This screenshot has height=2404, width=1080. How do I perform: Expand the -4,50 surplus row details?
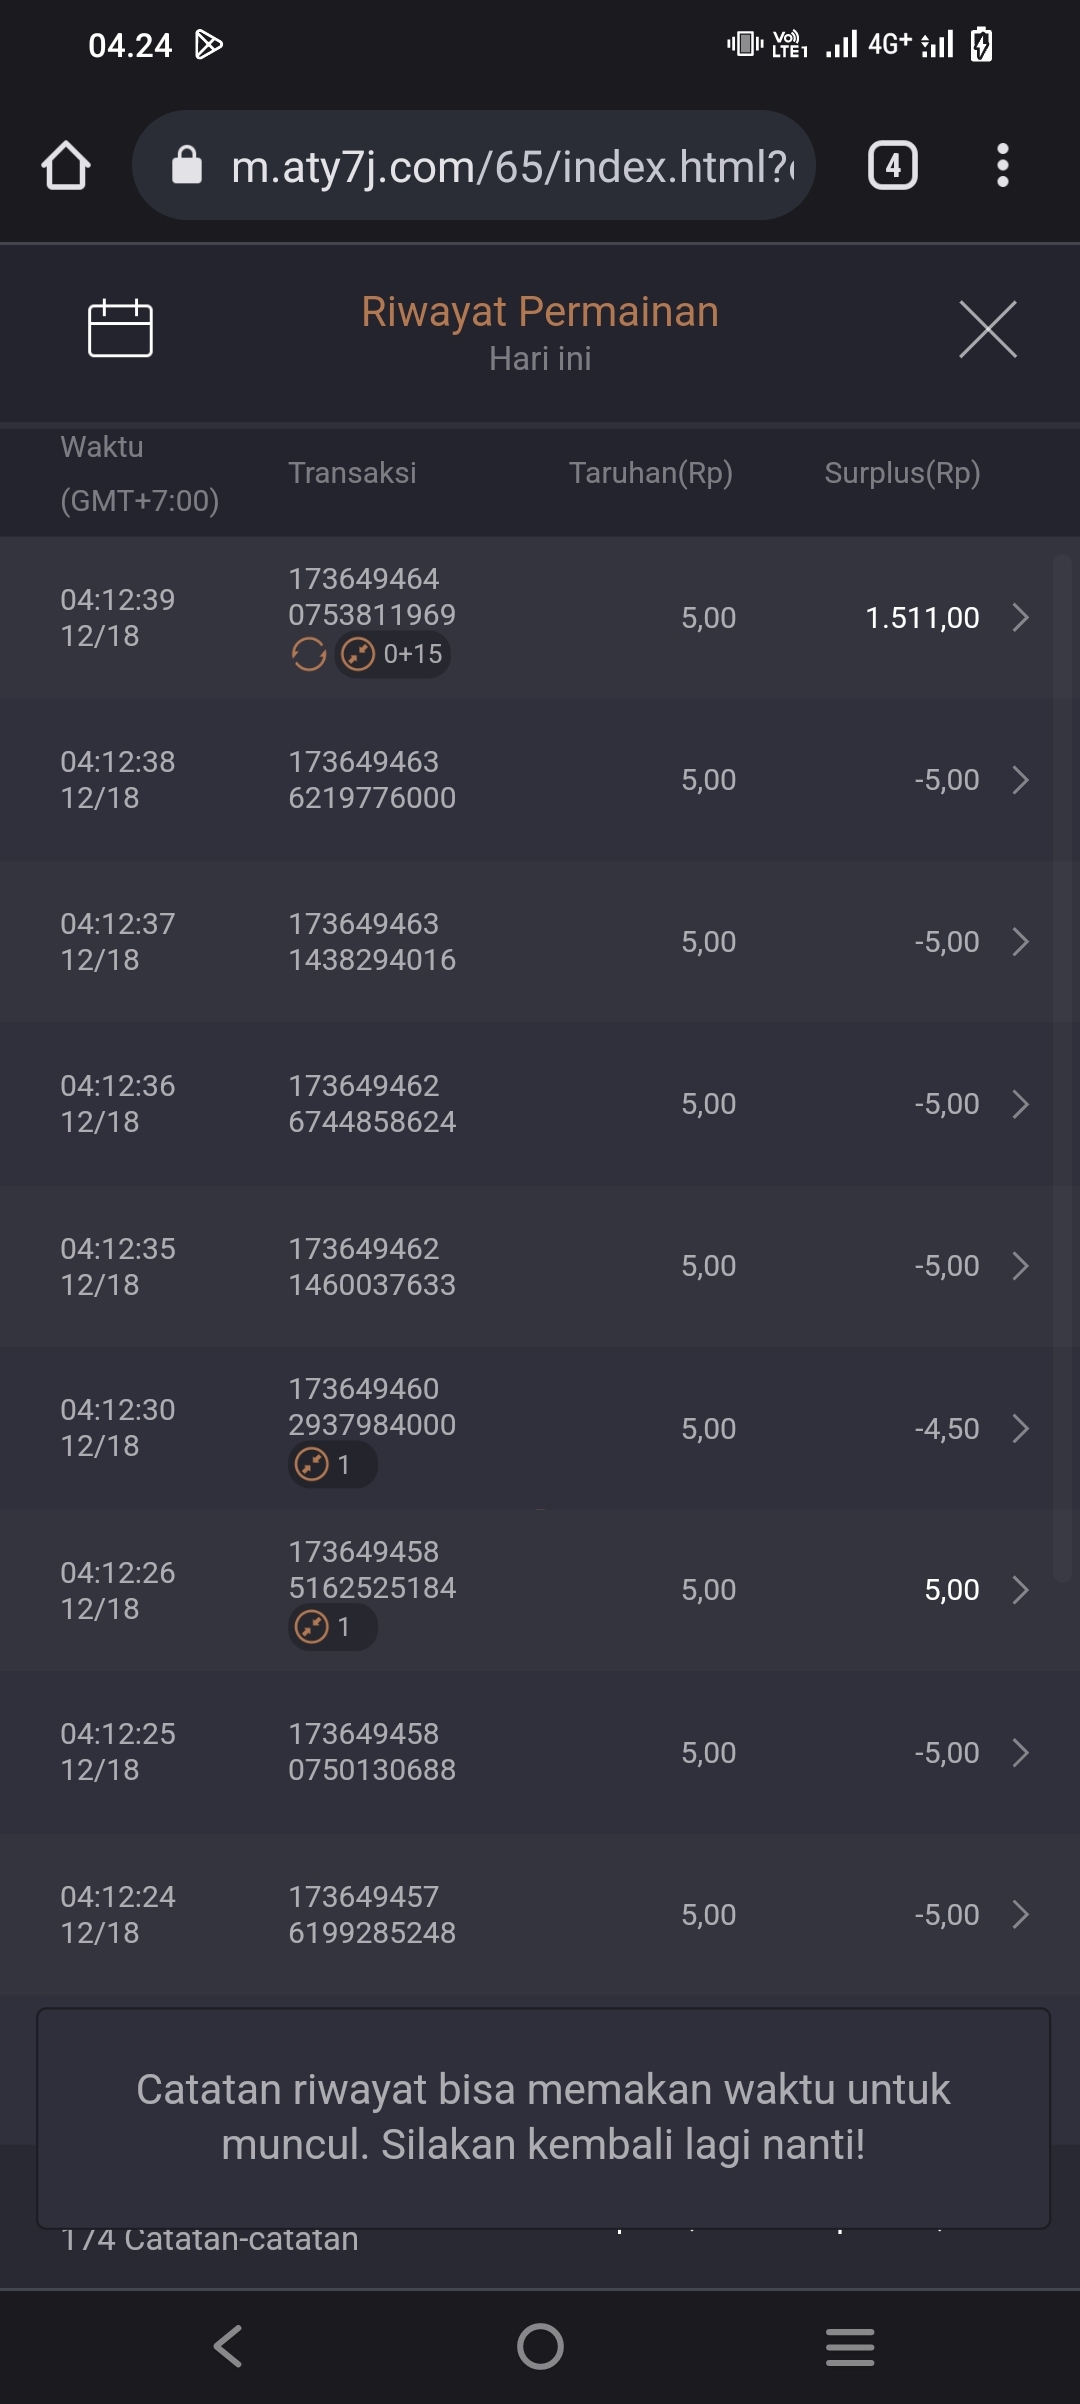tap(1020, 1429)
